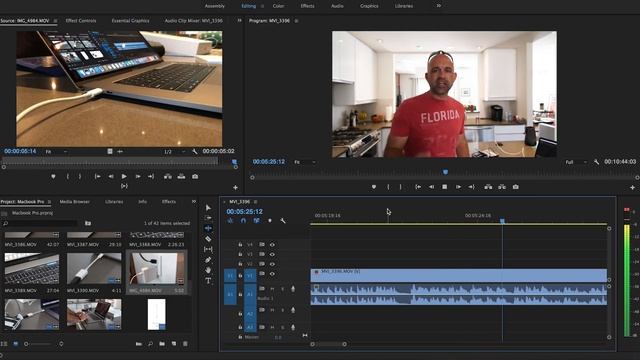Toggle visibility eye for V4 track
The image size is (640, 360).
272,244
